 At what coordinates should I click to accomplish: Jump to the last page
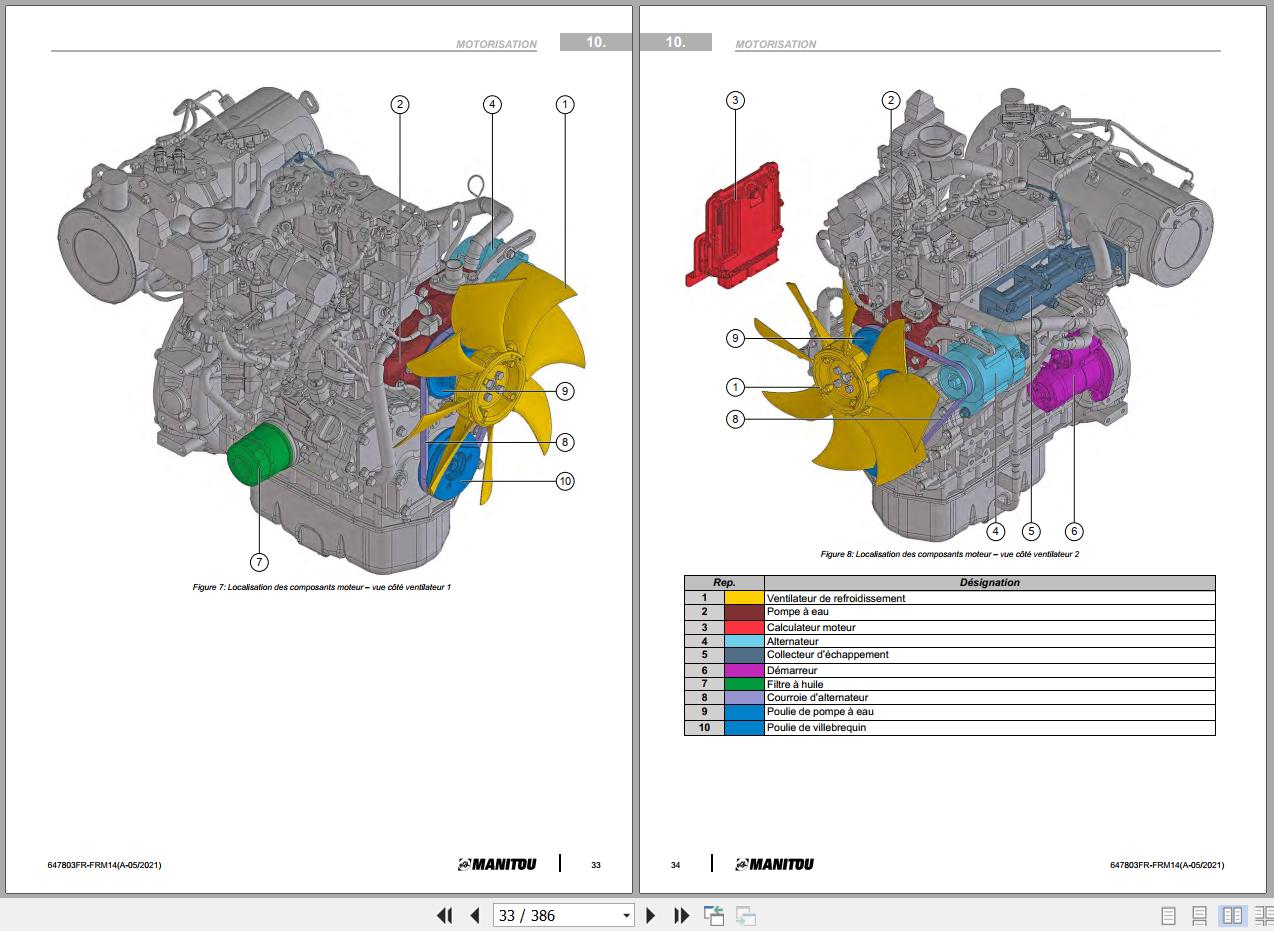coord(681,915)
